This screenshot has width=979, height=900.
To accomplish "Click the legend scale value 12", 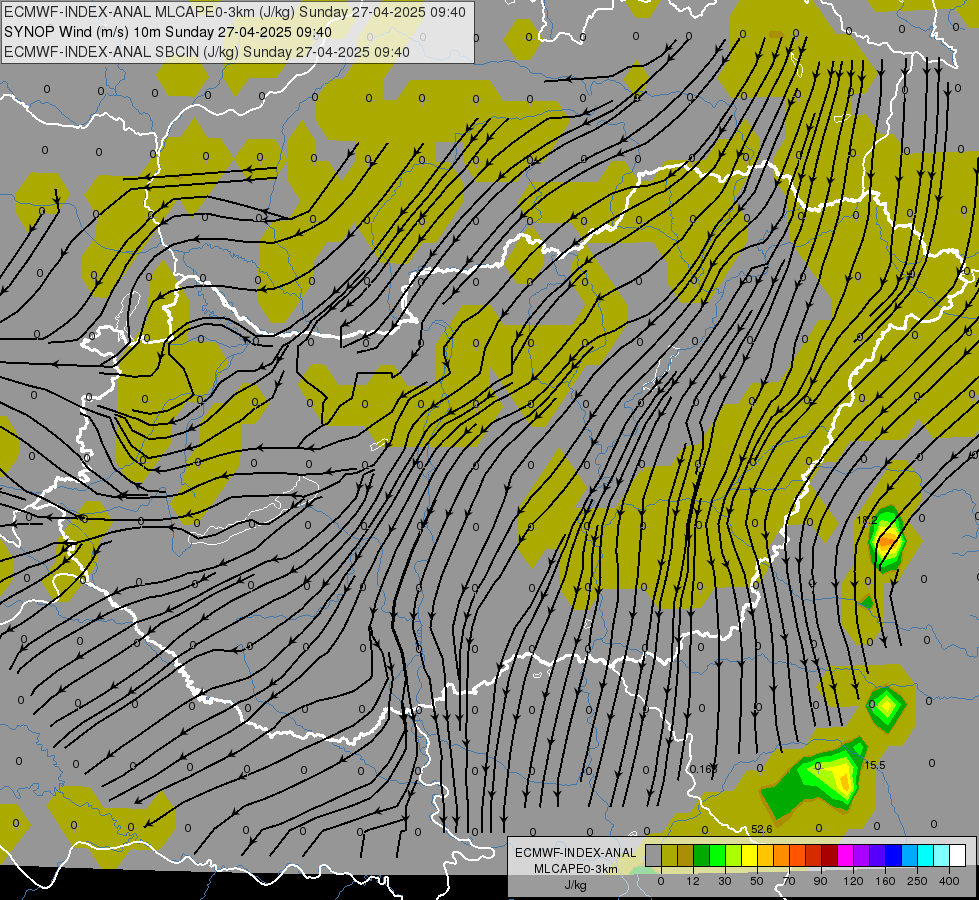I will (693, 881).
